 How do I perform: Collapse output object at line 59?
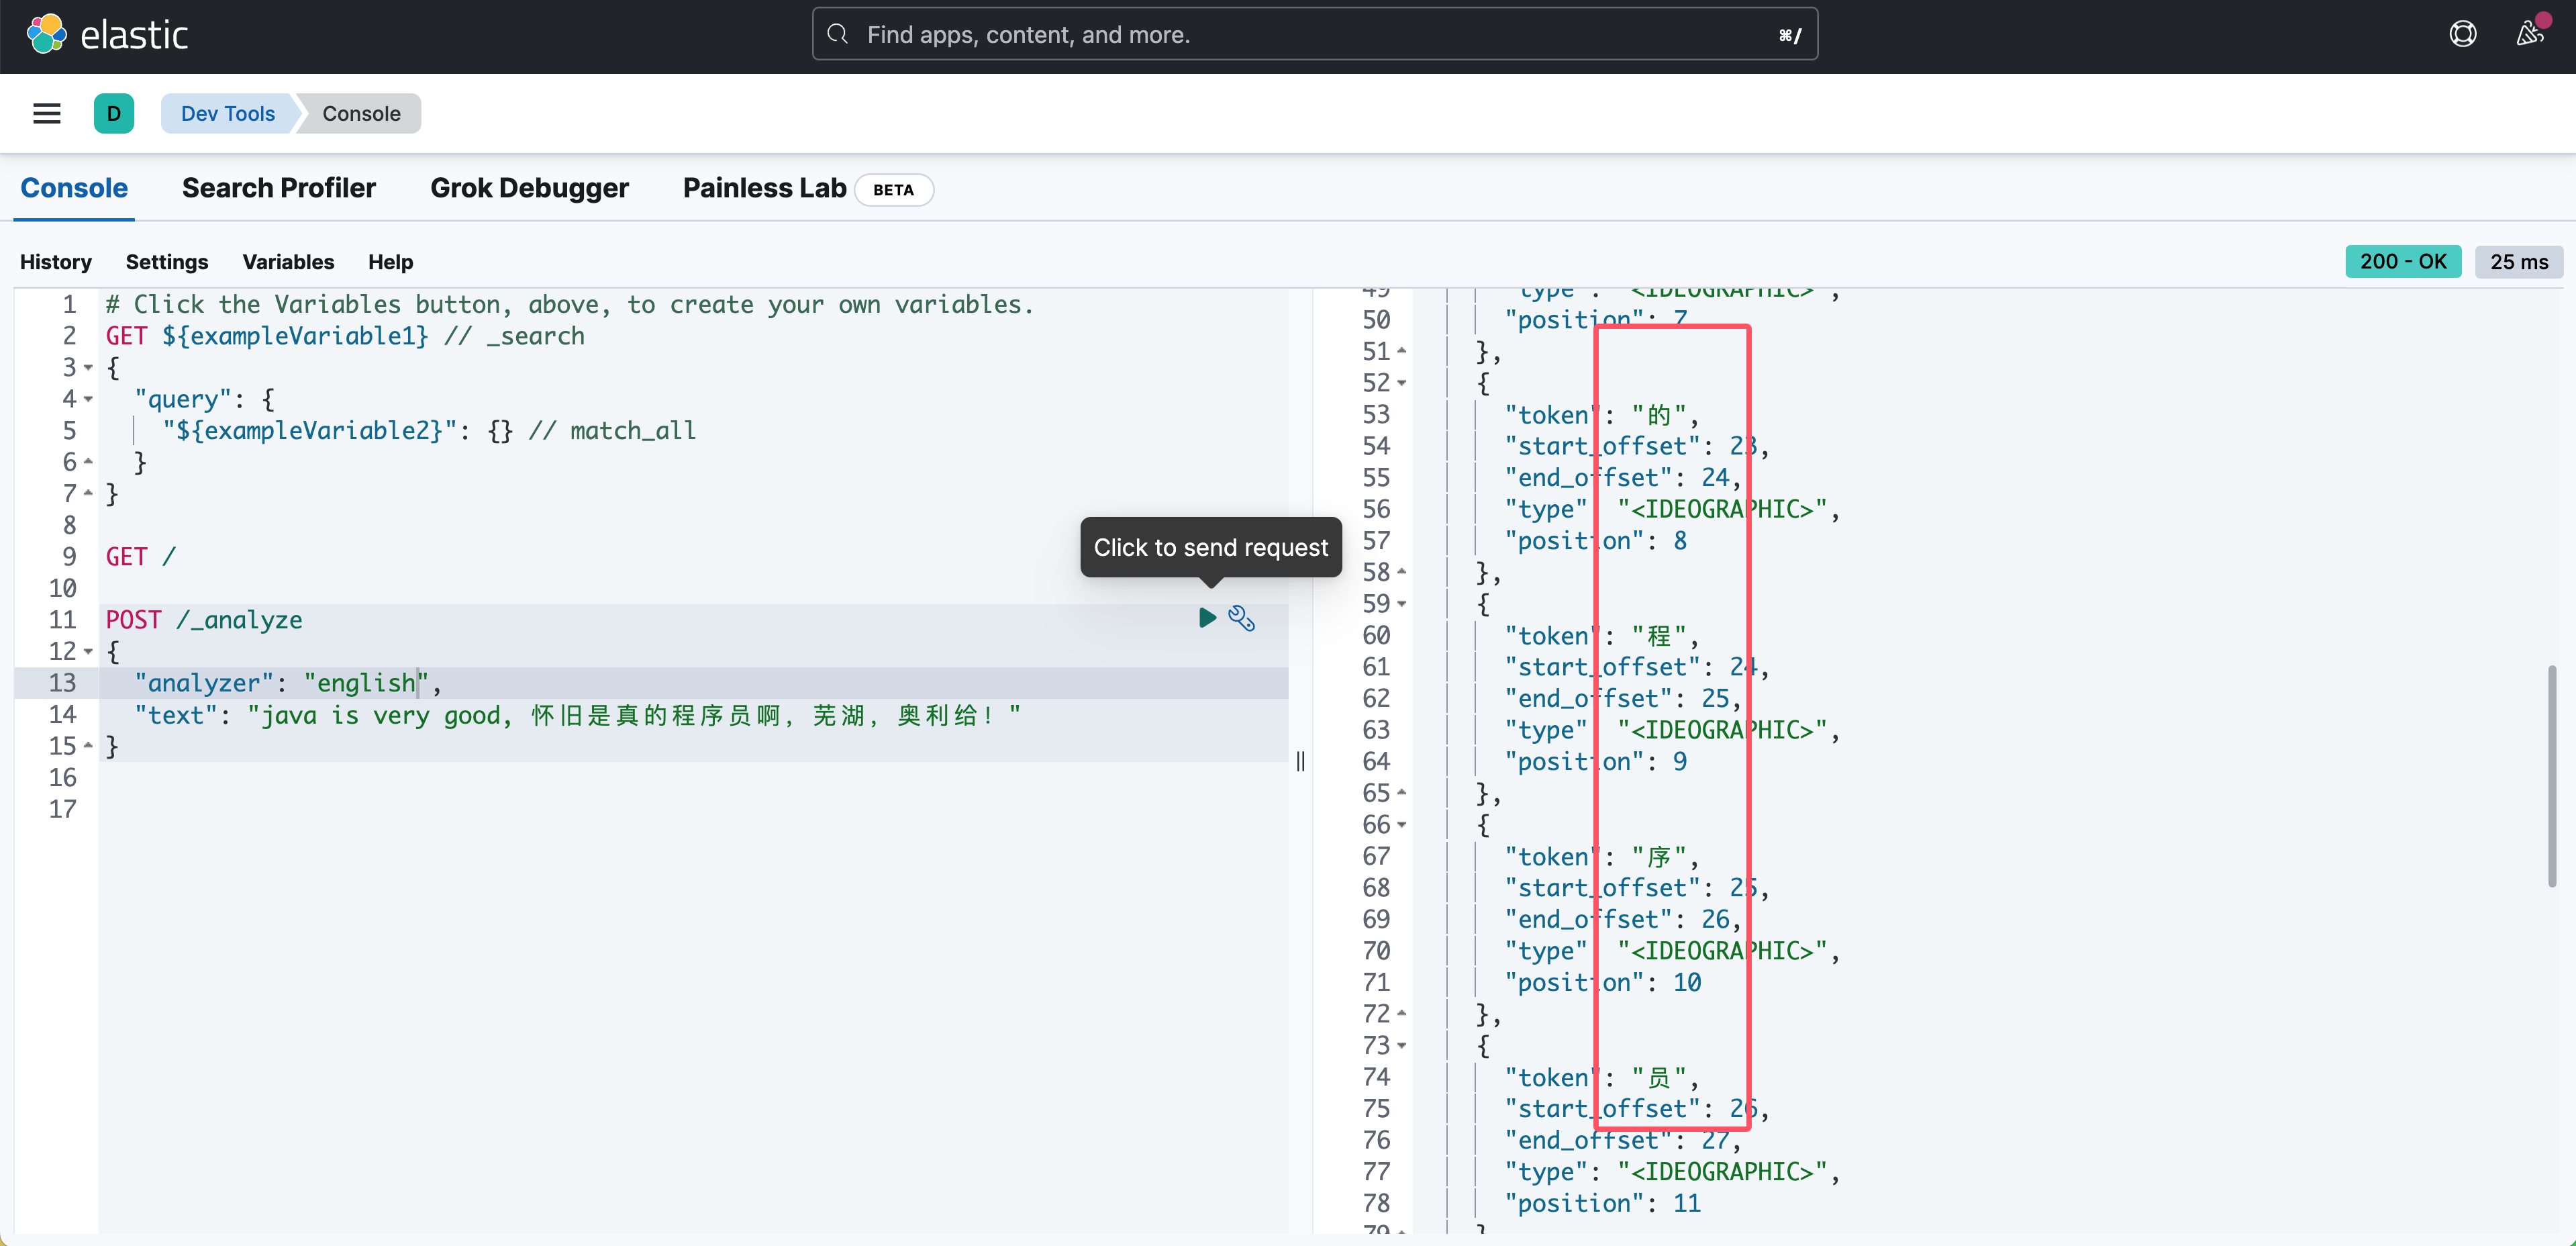pyautogui.click(x=1401, y=604)
